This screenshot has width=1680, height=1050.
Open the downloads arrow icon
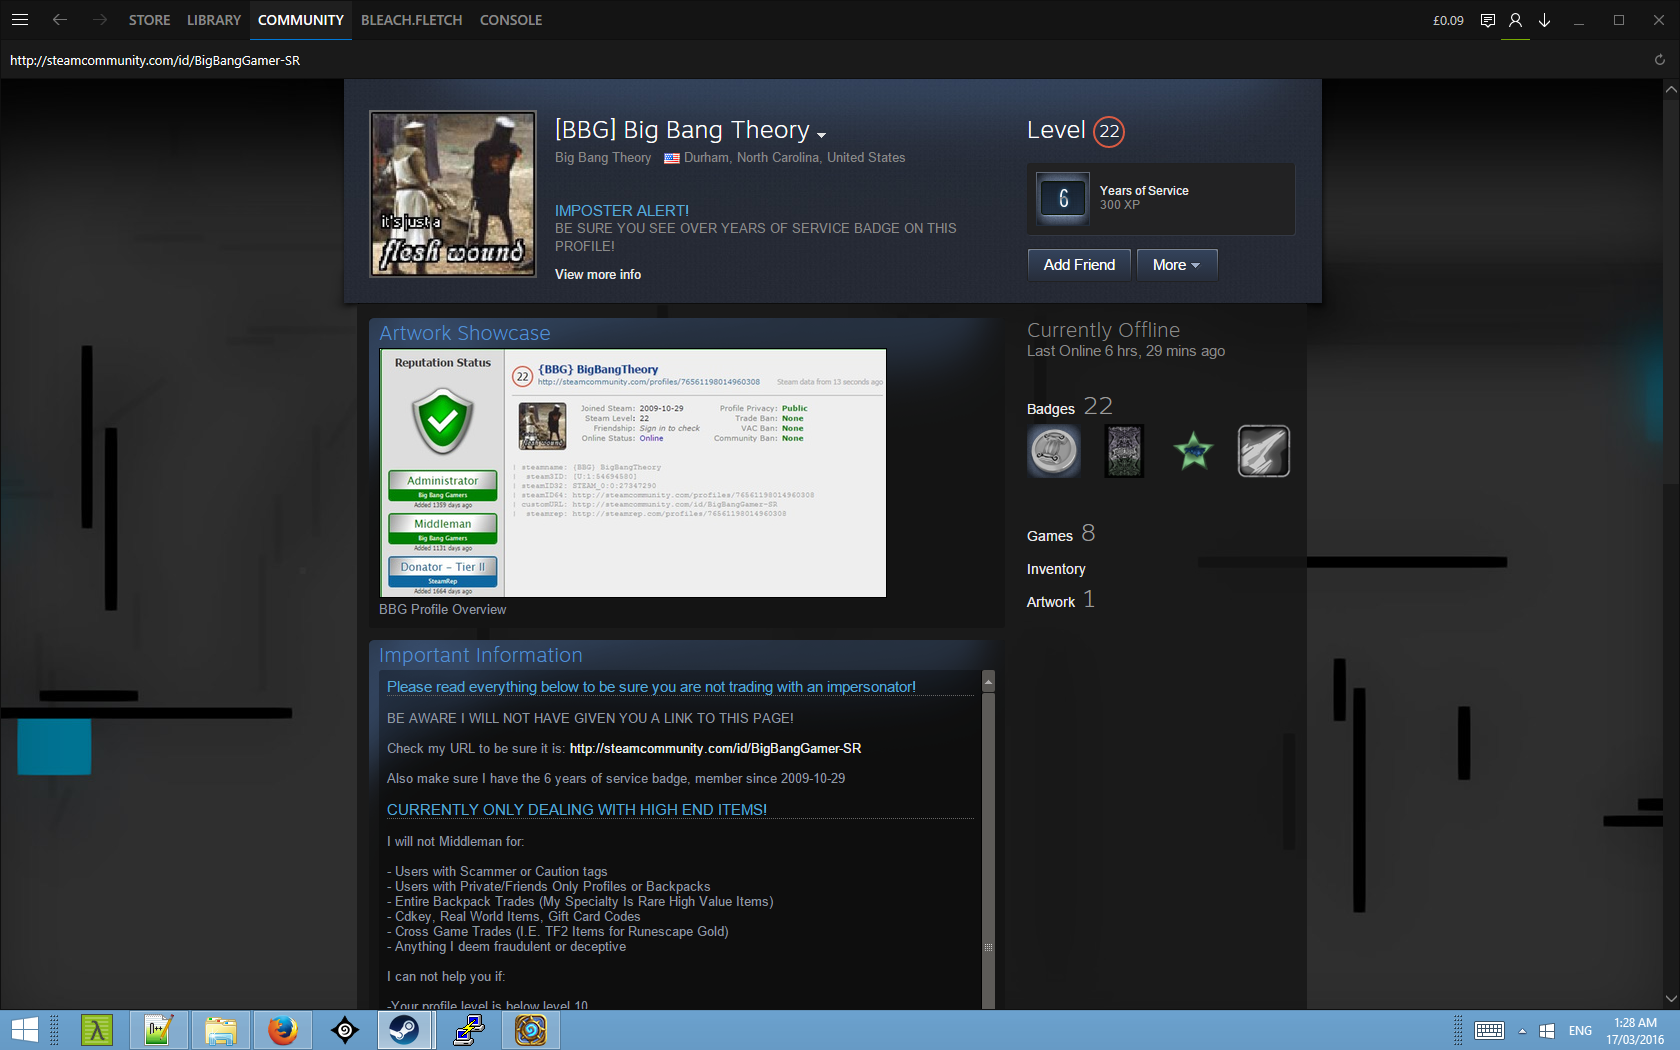1544,20
